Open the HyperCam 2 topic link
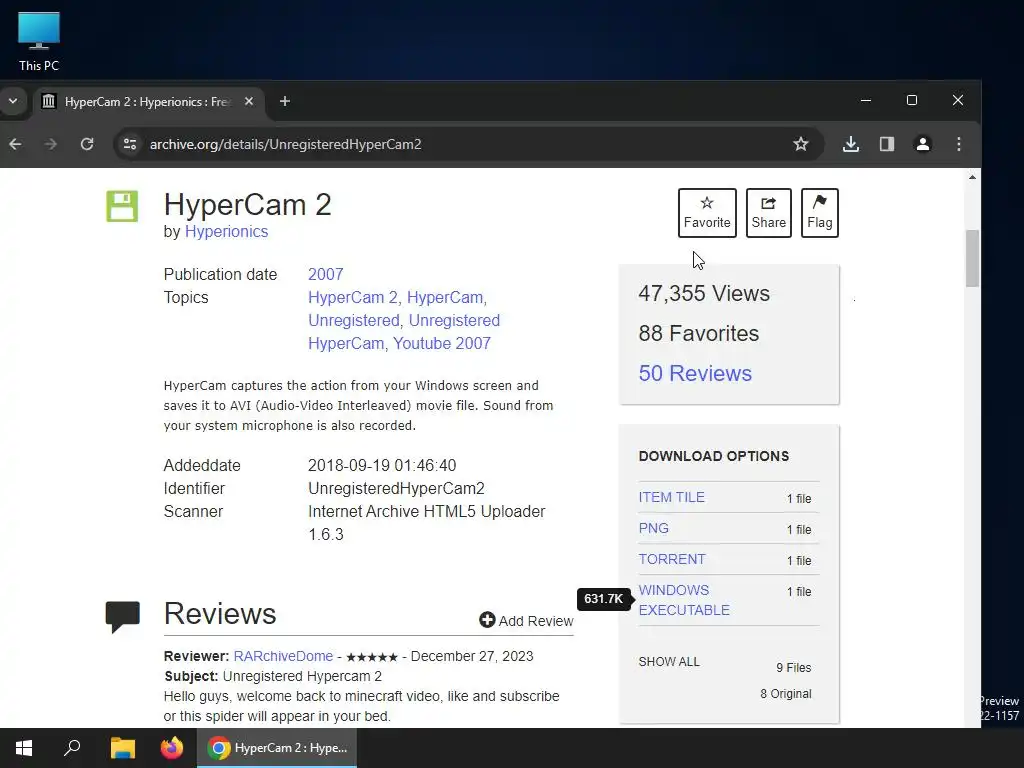Viewport: 1024px width, 768px height. tap(353, 297)
